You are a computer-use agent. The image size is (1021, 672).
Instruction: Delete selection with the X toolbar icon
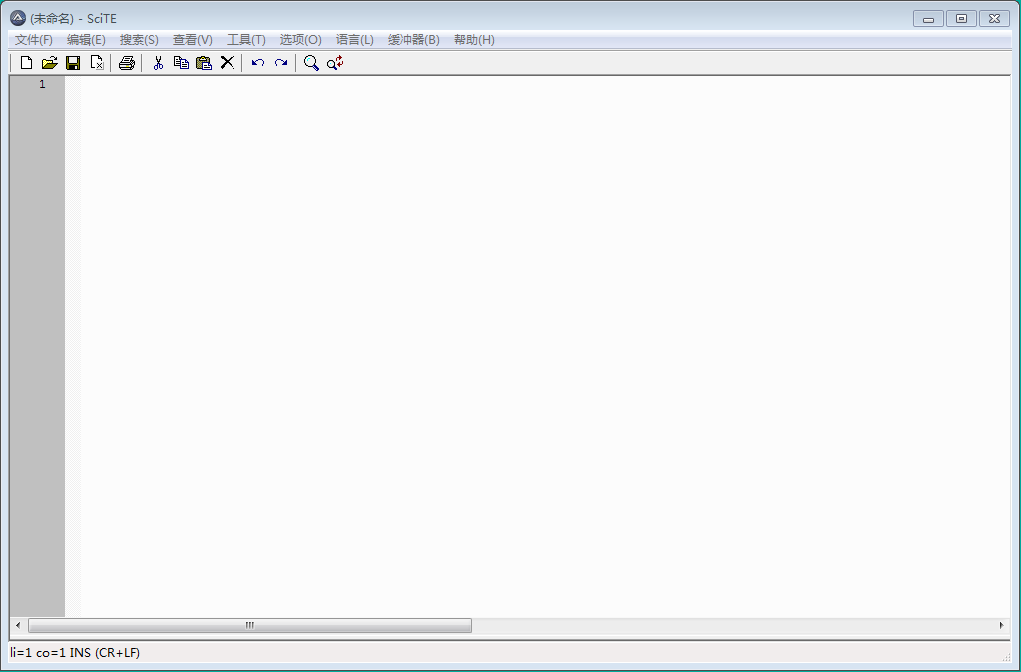[227, 63]
